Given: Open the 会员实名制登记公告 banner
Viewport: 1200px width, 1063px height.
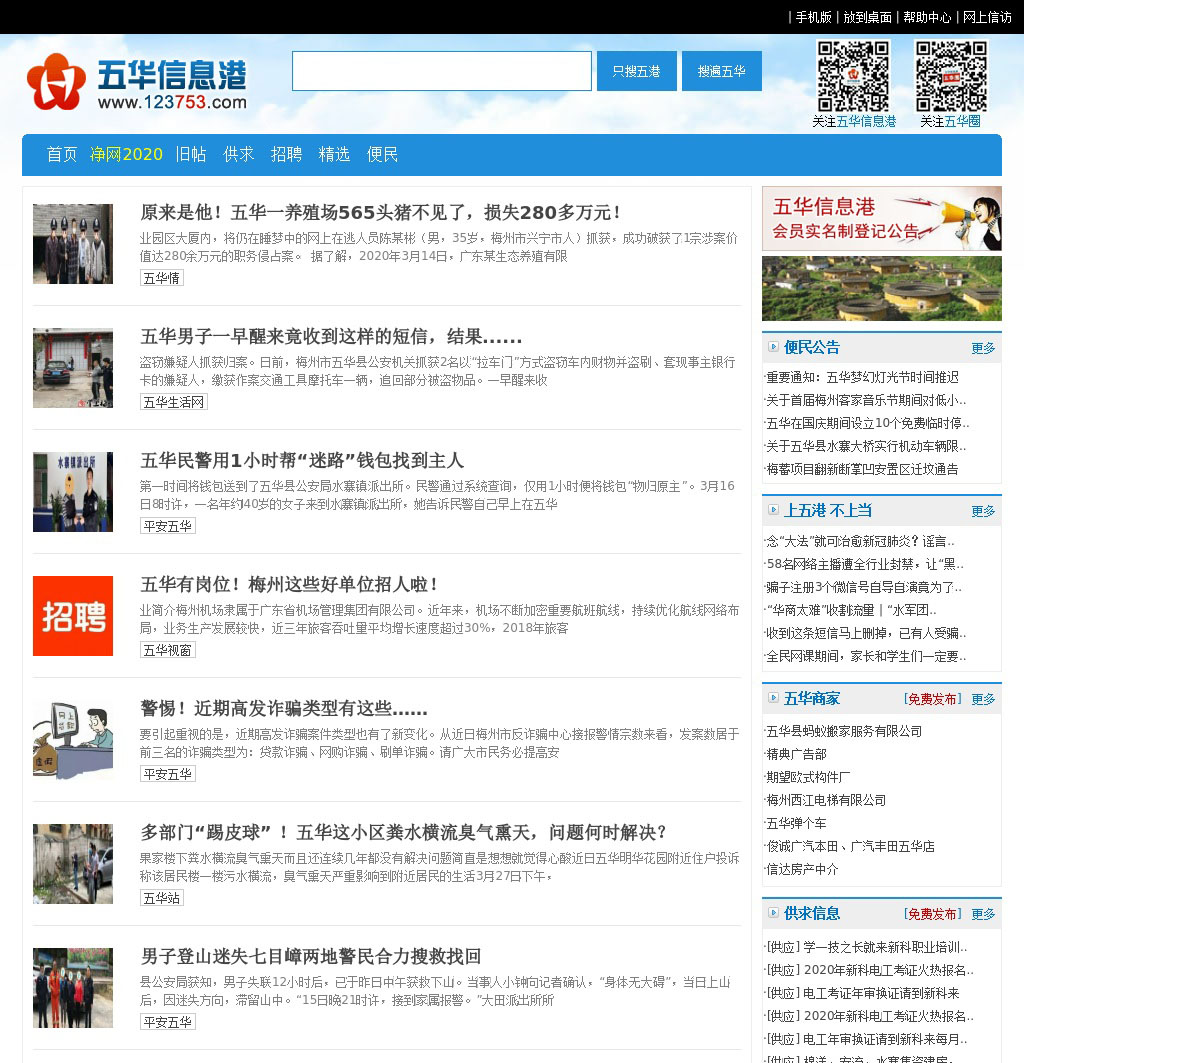Looking at the screenshot, I should coord(881,218).
